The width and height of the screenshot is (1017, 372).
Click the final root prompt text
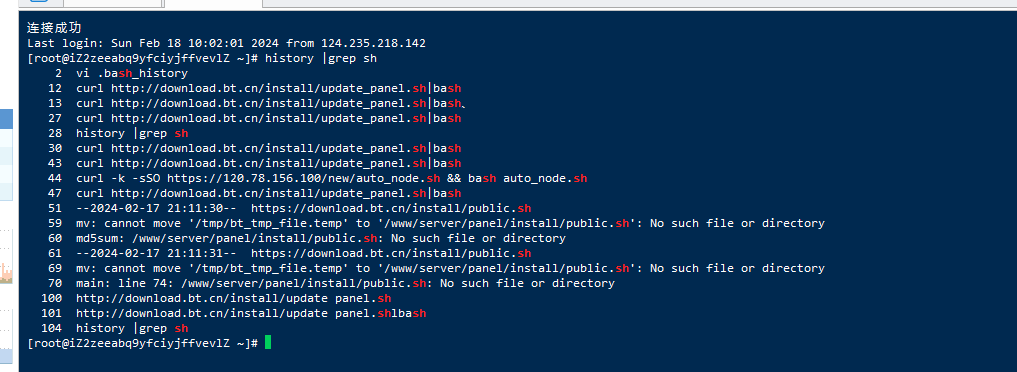pos(143,343)
